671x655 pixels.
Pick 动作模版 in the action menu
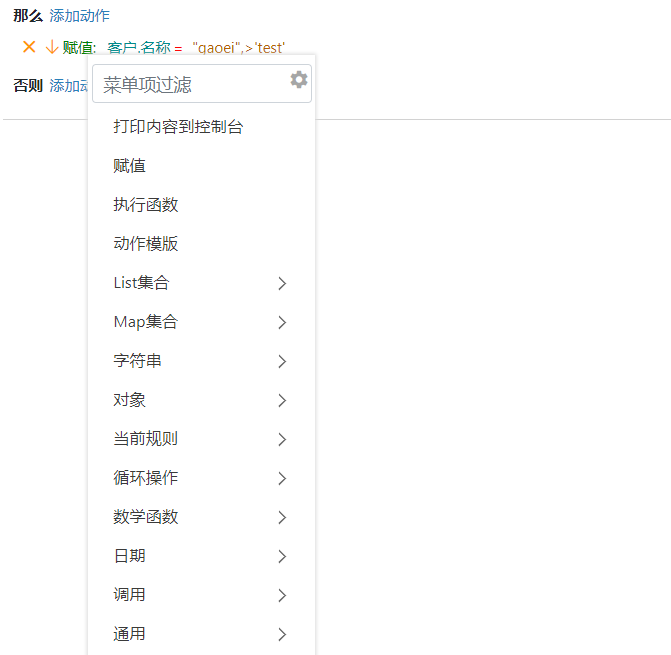pos(146,244)
